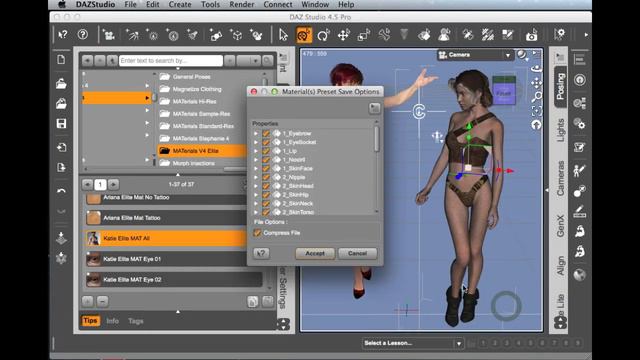Click the Undo arrow icon in sidebar
The width and height of the screenshot is (640, 360).
(61, 191)
